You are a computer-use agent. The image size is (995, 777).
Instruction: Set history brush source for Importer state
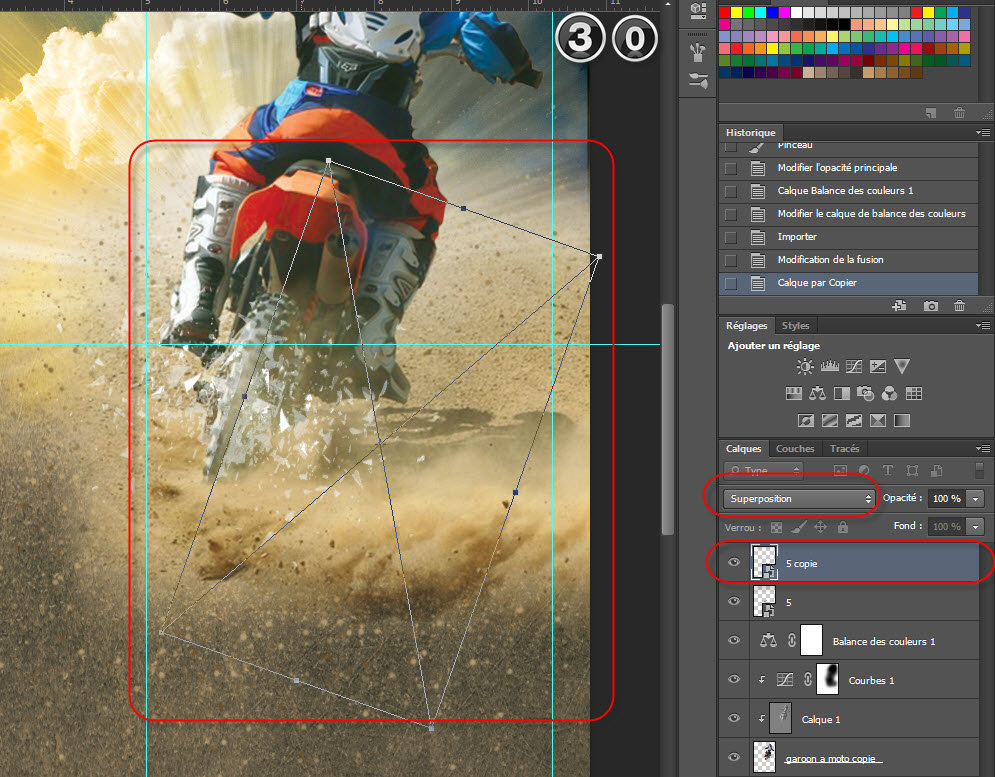coord(730,237)
